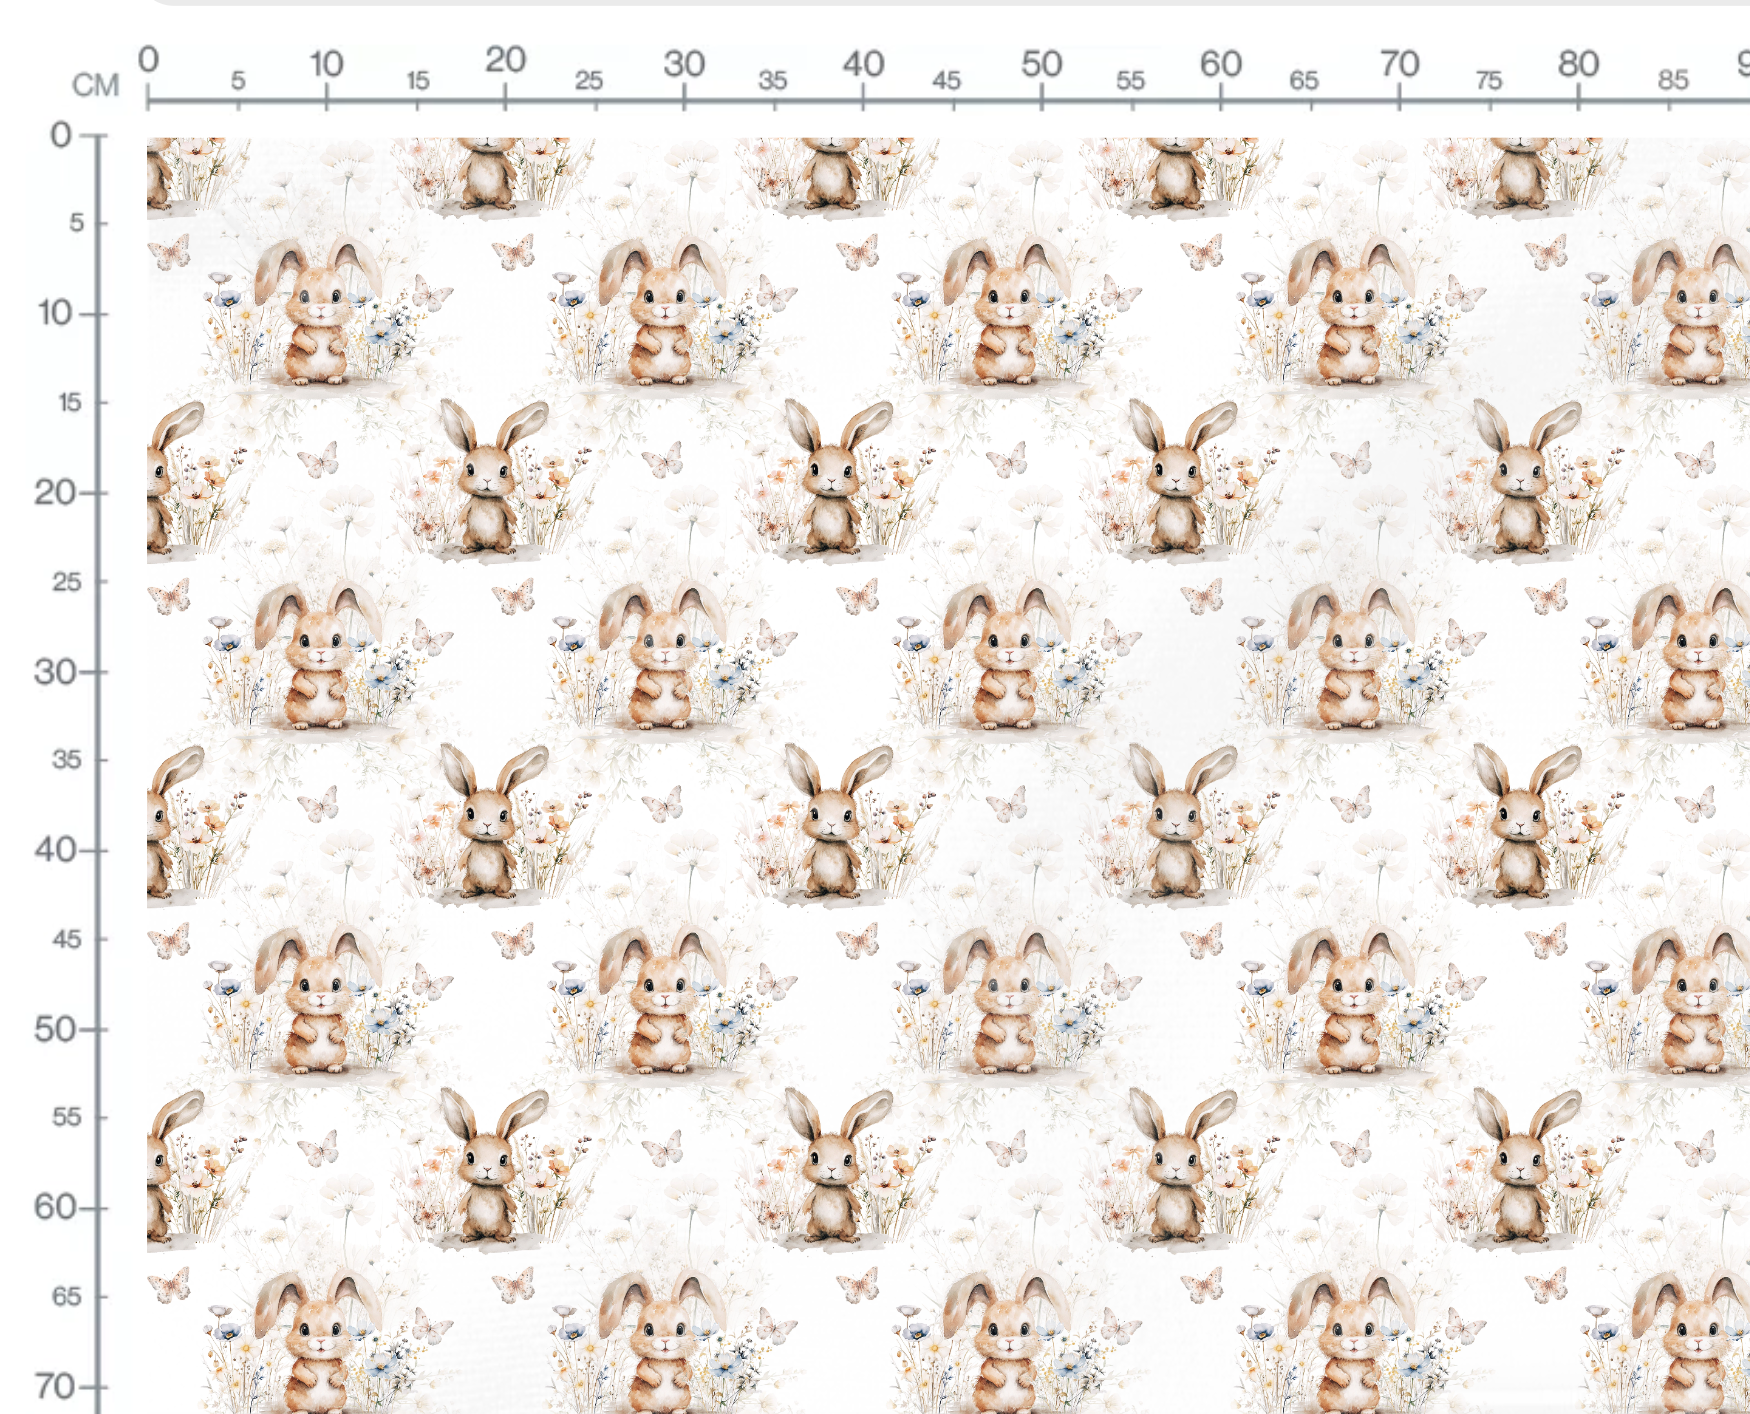Select the 20 mark on horizontal ruler
The height and width of the screenshot is (1414, 1750).
505,60
